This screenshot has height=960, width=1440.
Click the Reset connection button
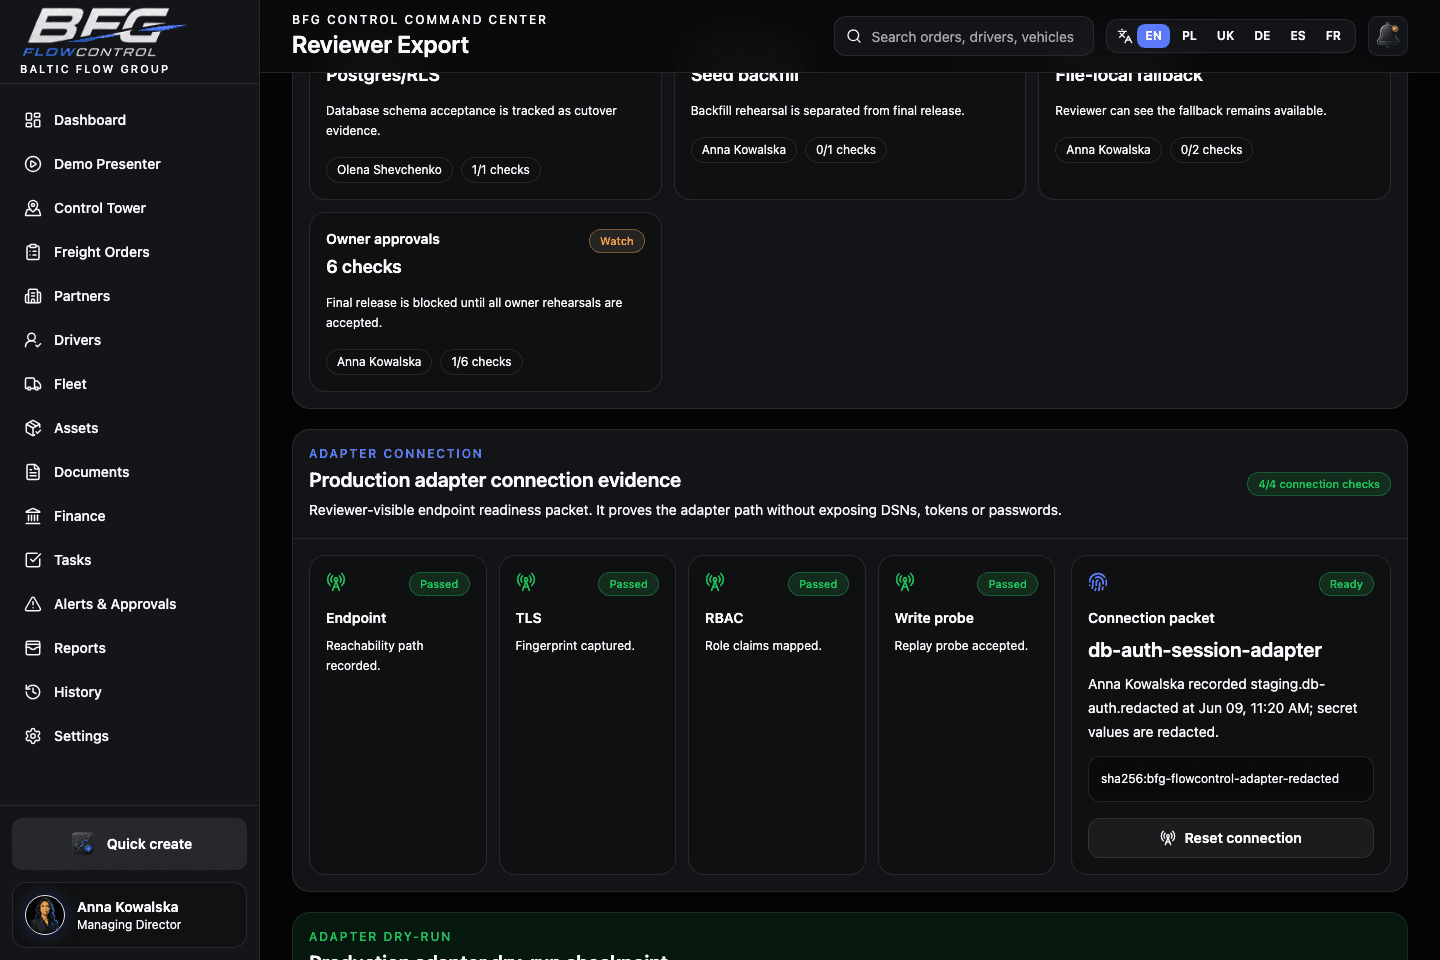tap(1230, 838)
